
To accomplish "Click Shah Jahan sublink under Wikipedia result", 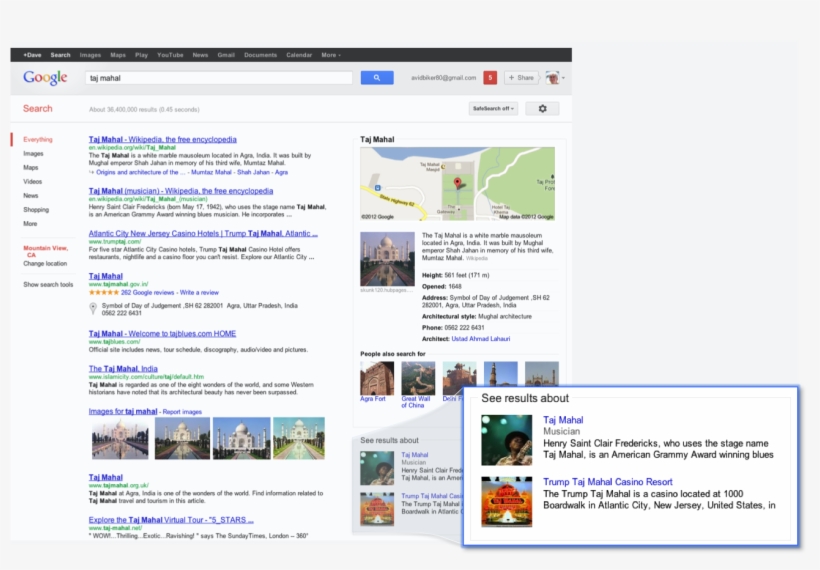I will [254, 172].
